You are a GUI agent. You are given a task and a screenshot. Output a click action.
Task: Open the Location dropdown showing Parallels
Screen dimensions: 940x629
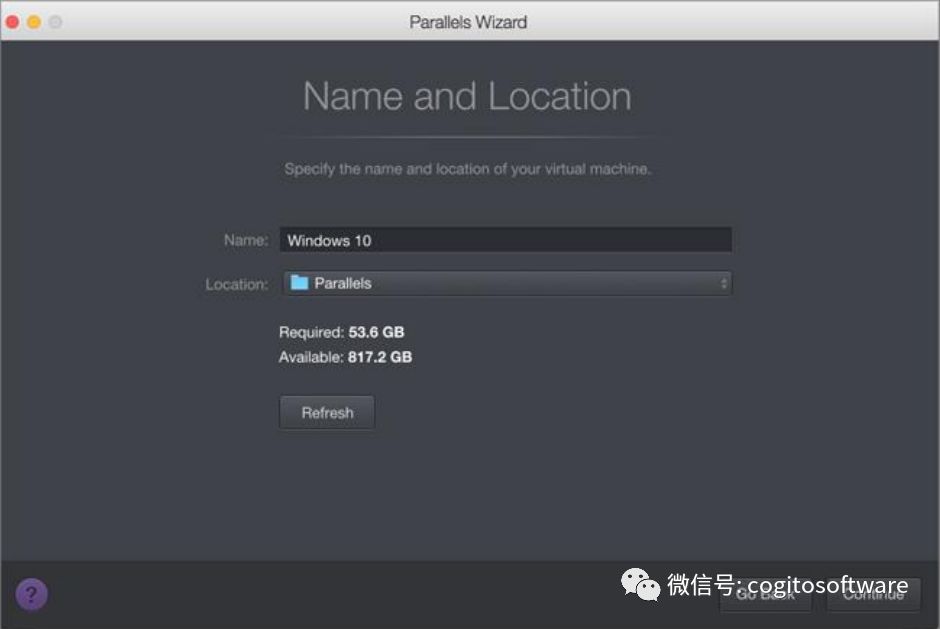coord(507,283)
